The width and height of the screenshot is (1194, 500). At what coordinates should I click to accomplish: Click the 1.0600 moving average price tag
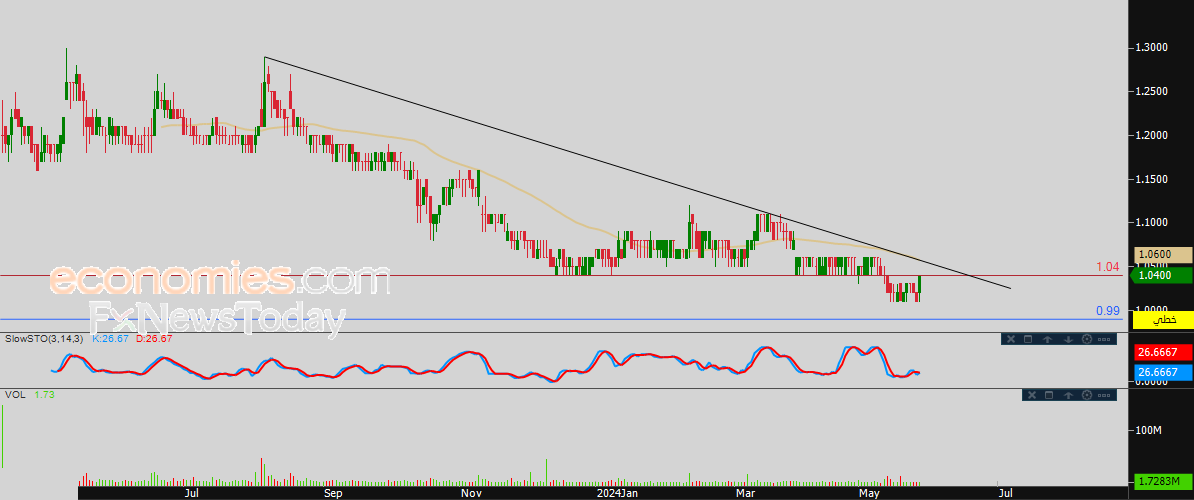click(1162, 255)
